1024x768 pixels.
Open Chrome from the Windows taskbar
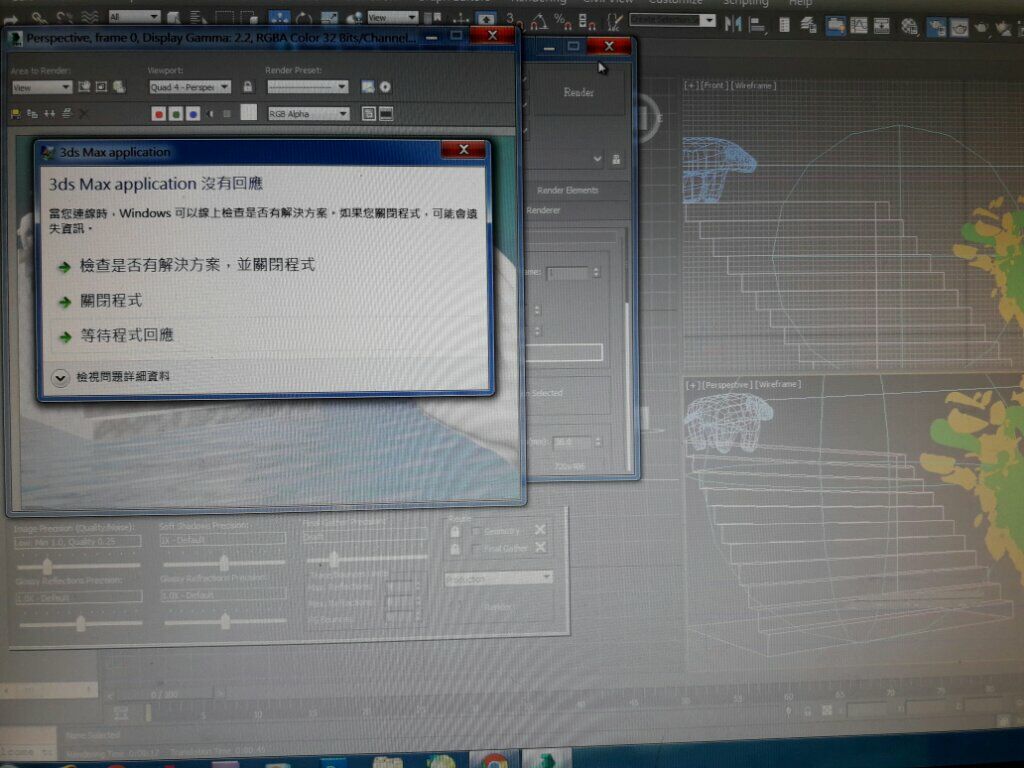[x=494, y=761]
